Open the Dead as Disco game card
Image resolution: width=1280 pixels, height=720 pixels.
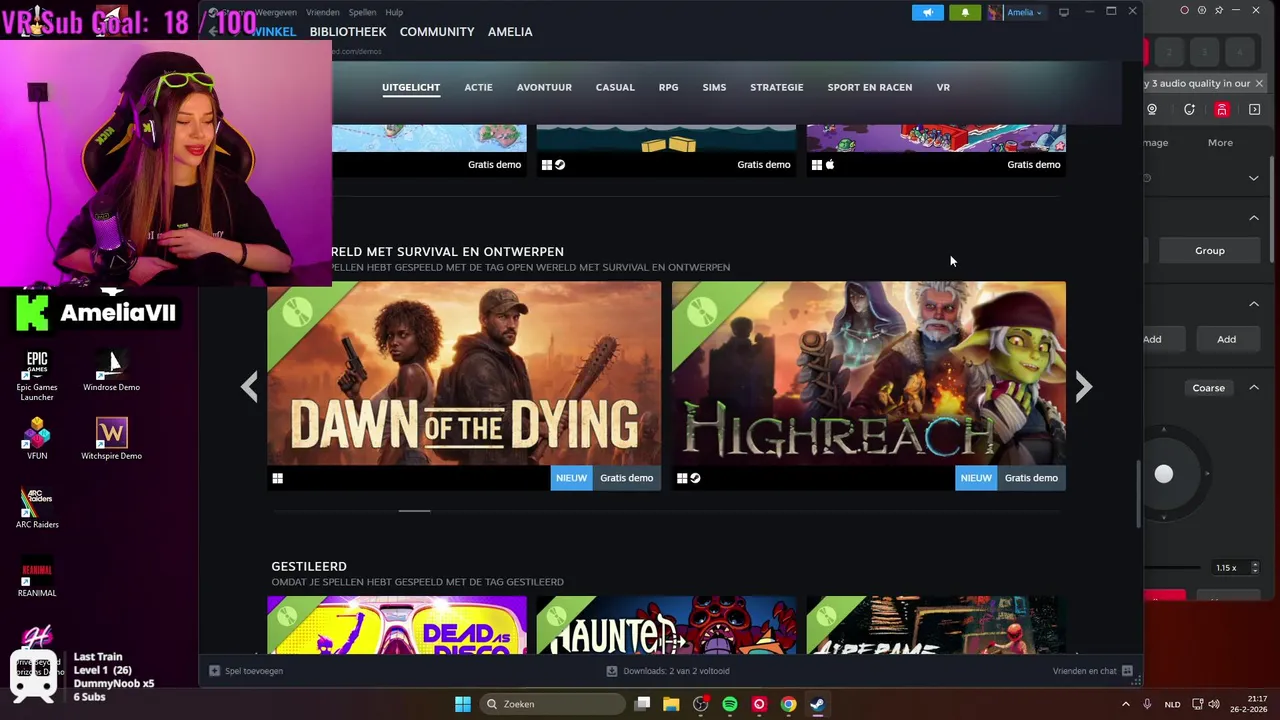coord(397,625)
